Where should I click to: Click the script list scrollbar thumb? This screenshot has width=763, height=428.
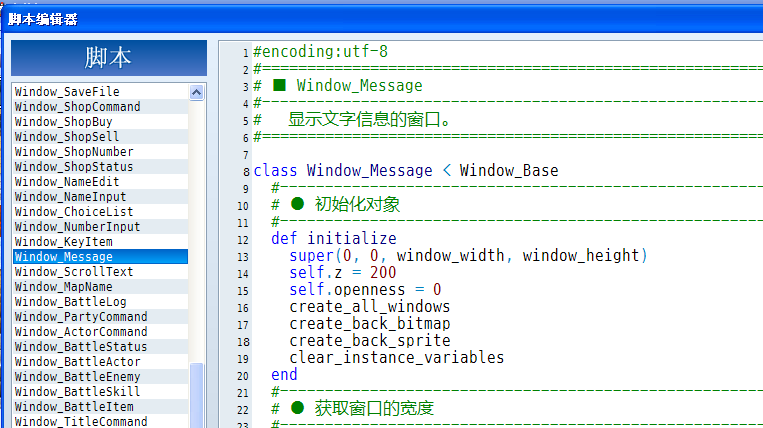[197, 396]
